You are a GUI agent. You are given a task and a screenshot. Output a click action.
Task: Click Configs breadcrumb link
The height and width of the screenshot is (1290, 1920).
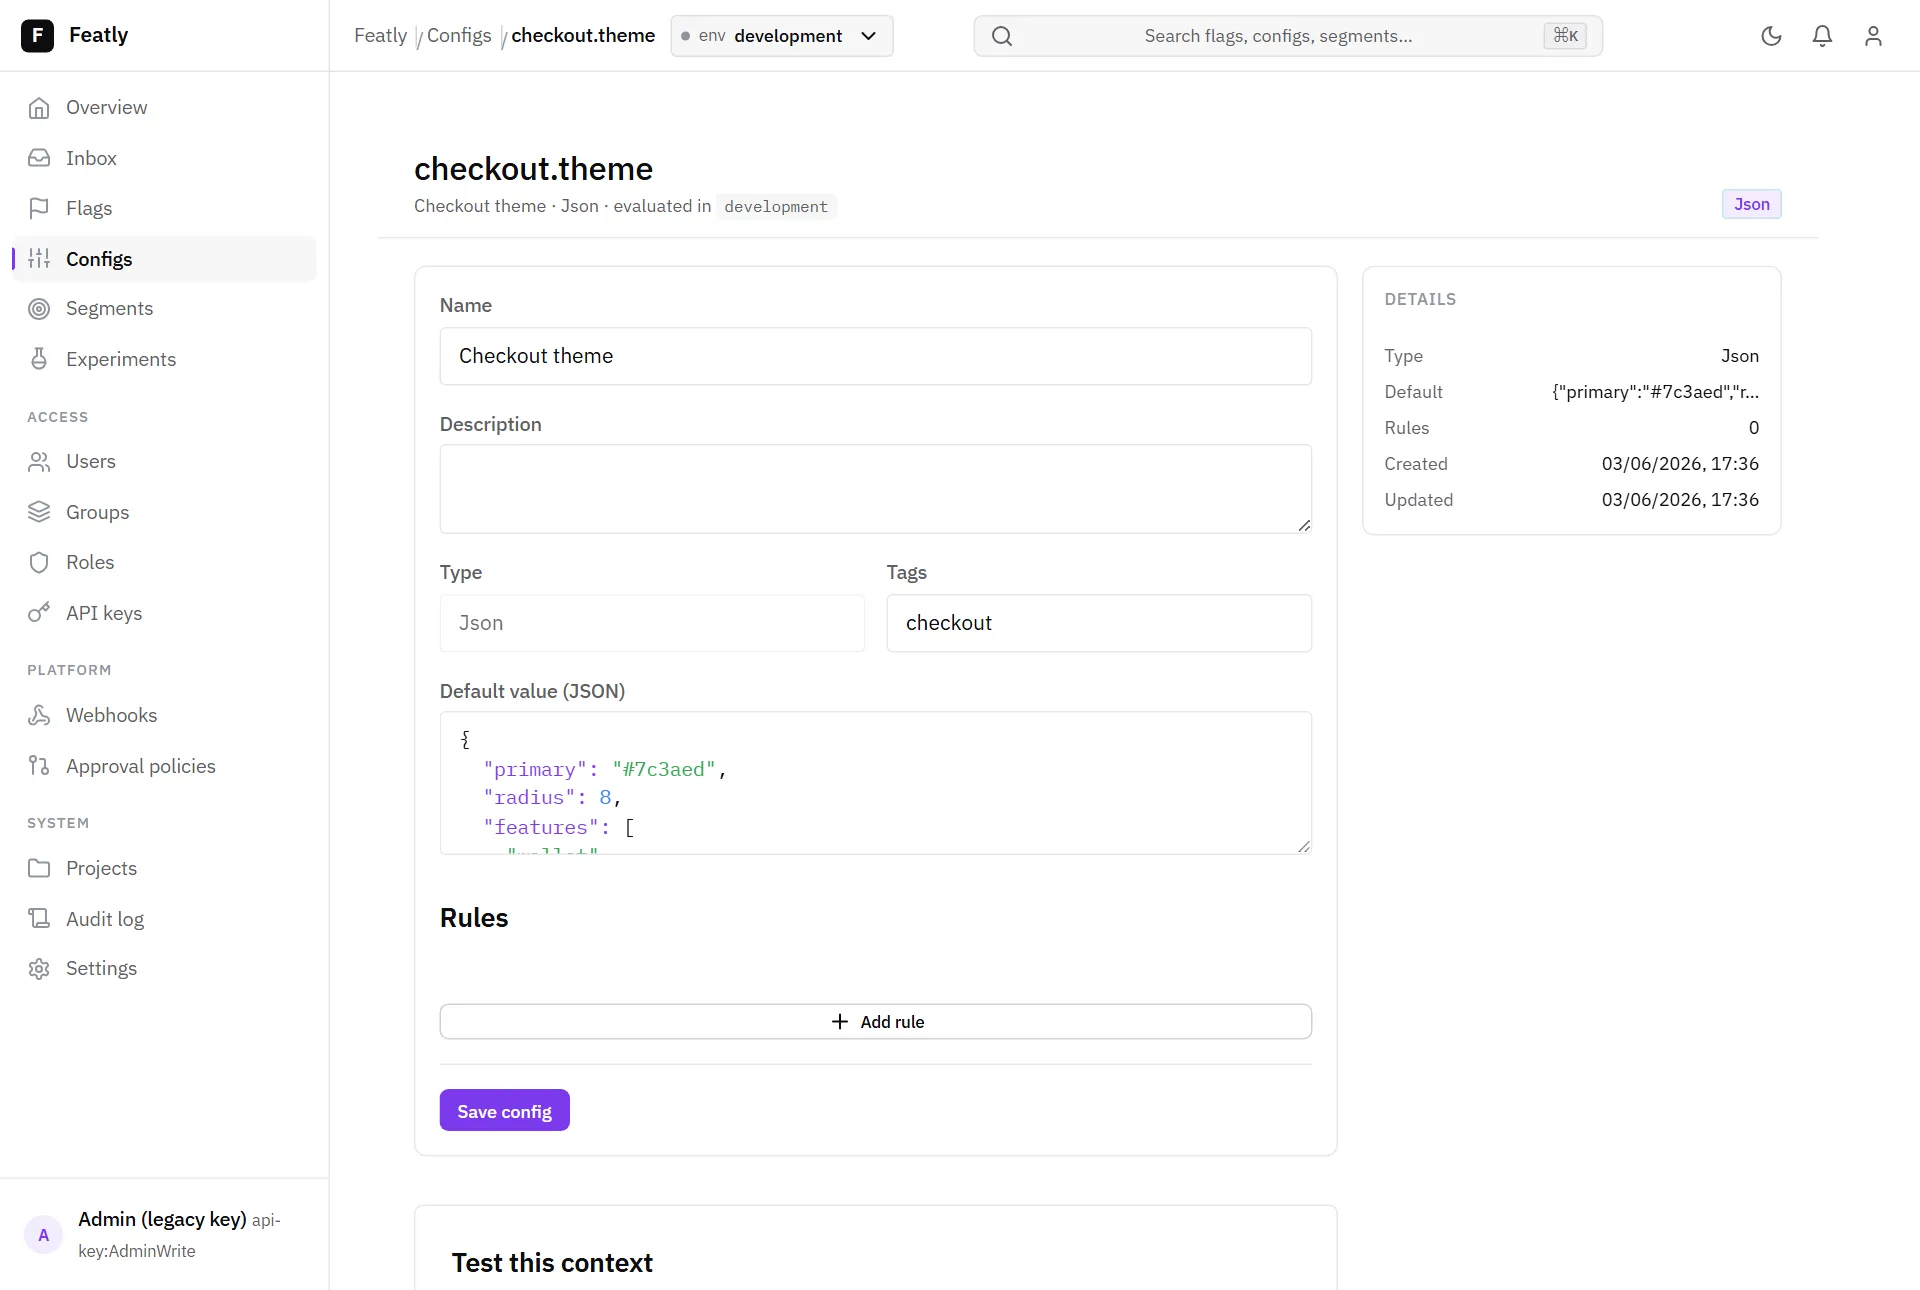459,36
